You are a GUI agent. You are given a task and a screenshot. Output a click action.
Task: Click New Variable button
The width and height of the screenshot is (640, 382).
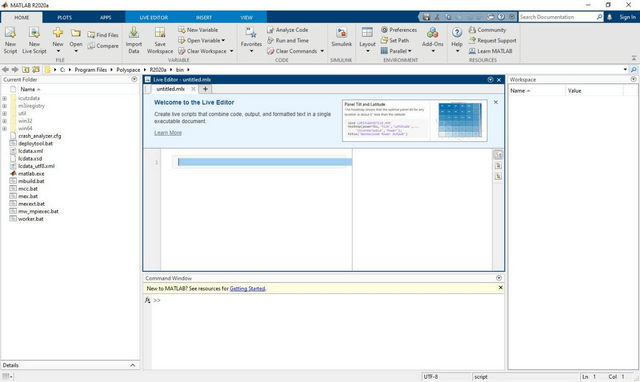198,30
